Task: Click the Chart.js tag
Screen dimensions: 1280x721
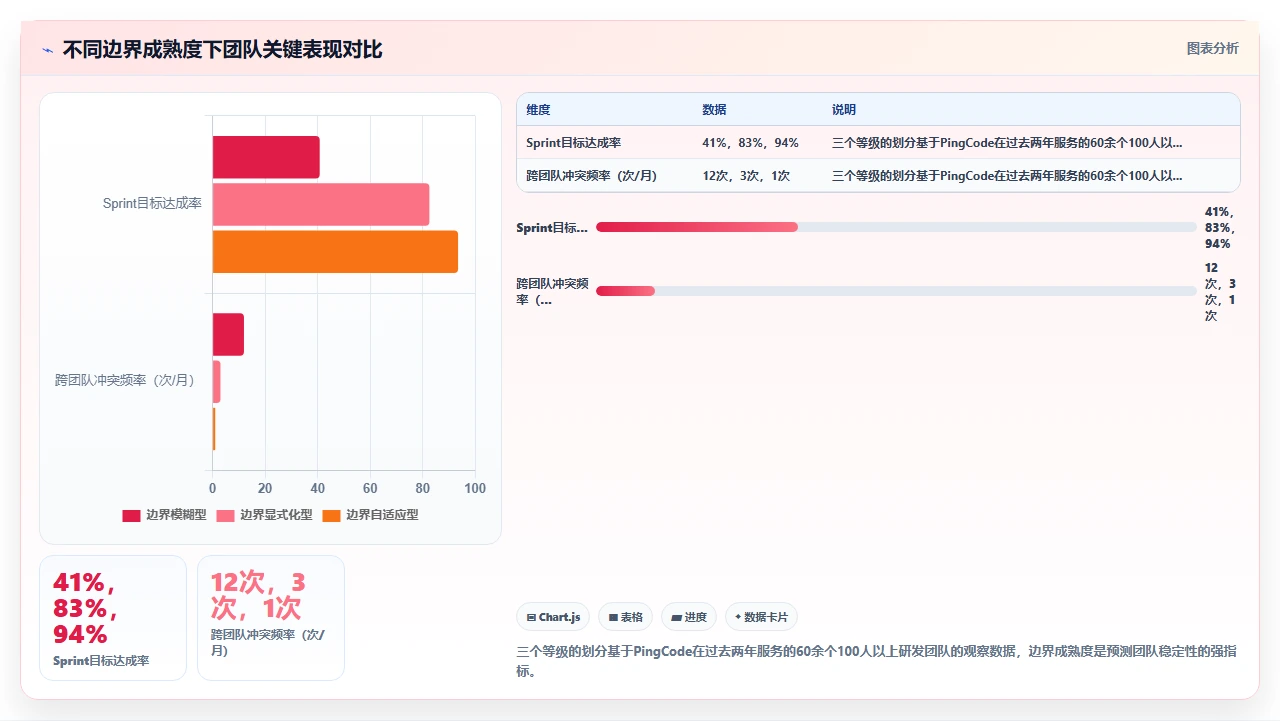Action: (553, 617)
